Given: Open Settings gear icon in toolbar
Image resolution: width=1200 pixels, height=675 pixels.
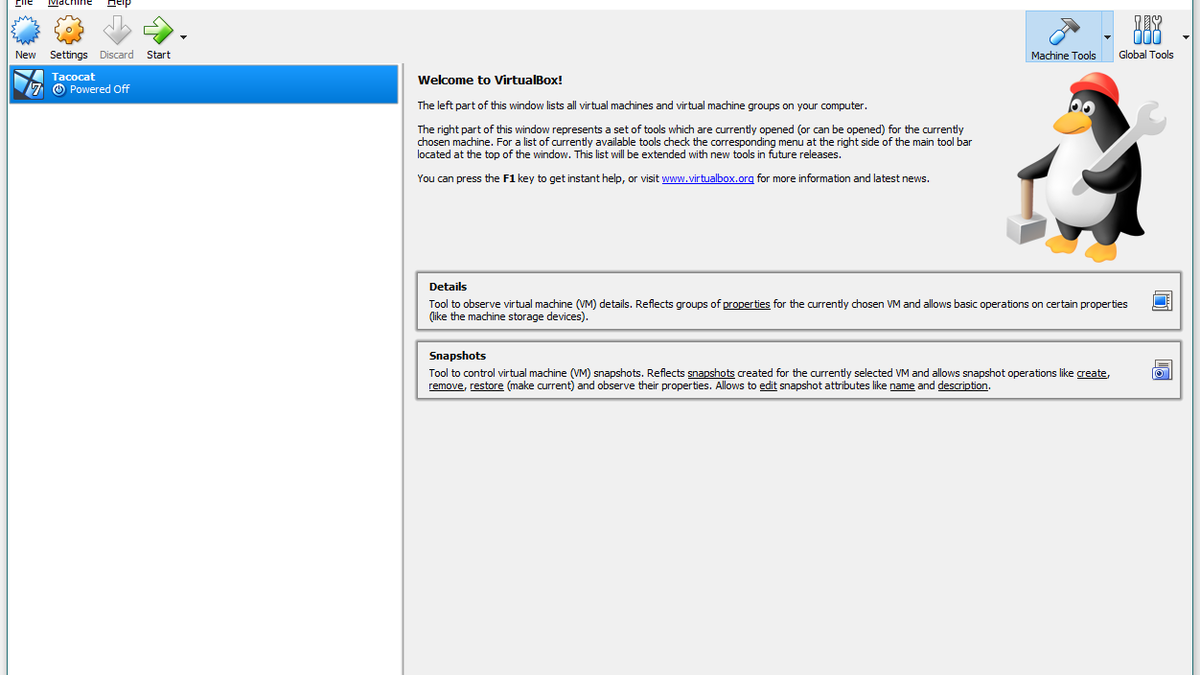Looking at the screenshot, I should tap(69, 31).
